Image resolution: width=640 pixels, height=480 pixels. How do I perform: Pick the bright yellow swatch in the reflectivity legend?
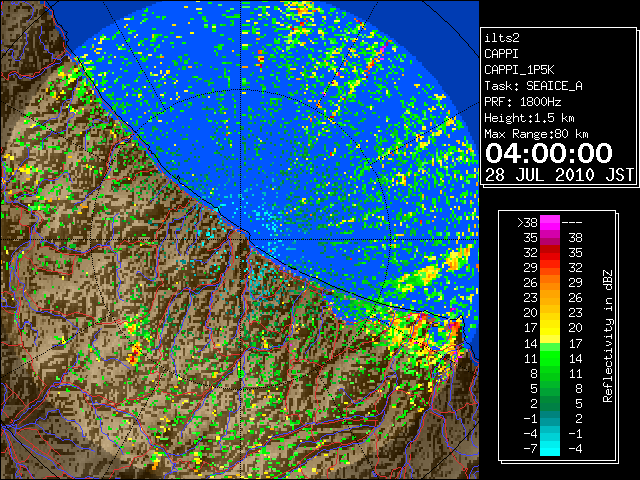[x=550, y=331]
